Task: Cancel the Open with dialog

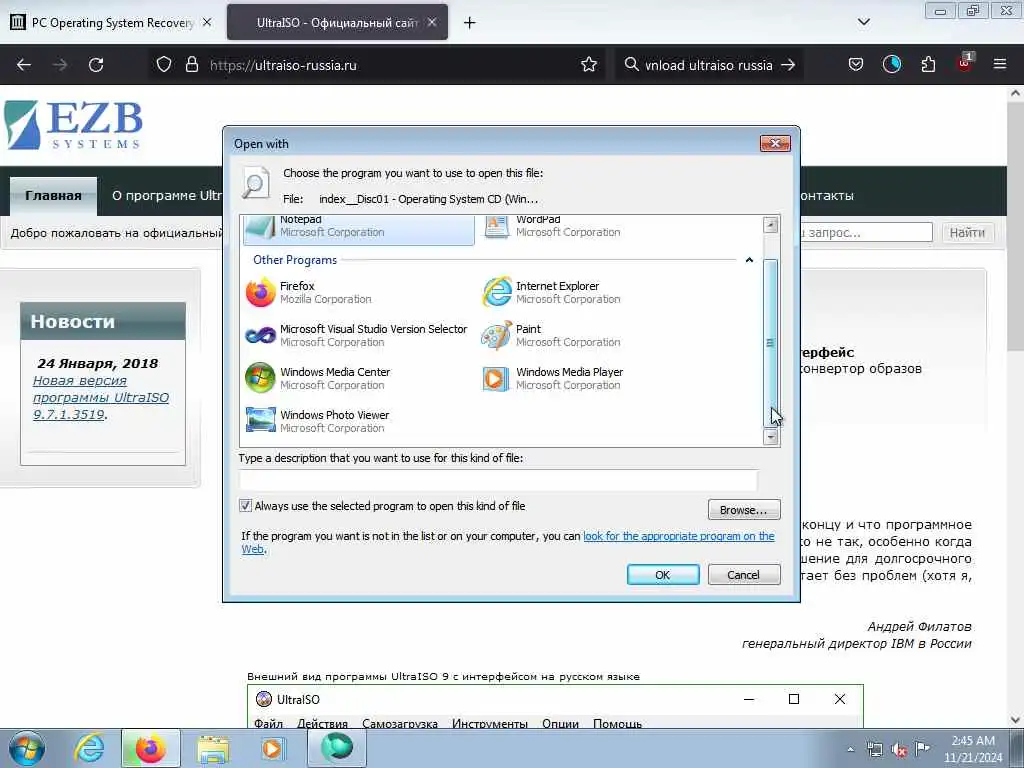Action: 744,575
